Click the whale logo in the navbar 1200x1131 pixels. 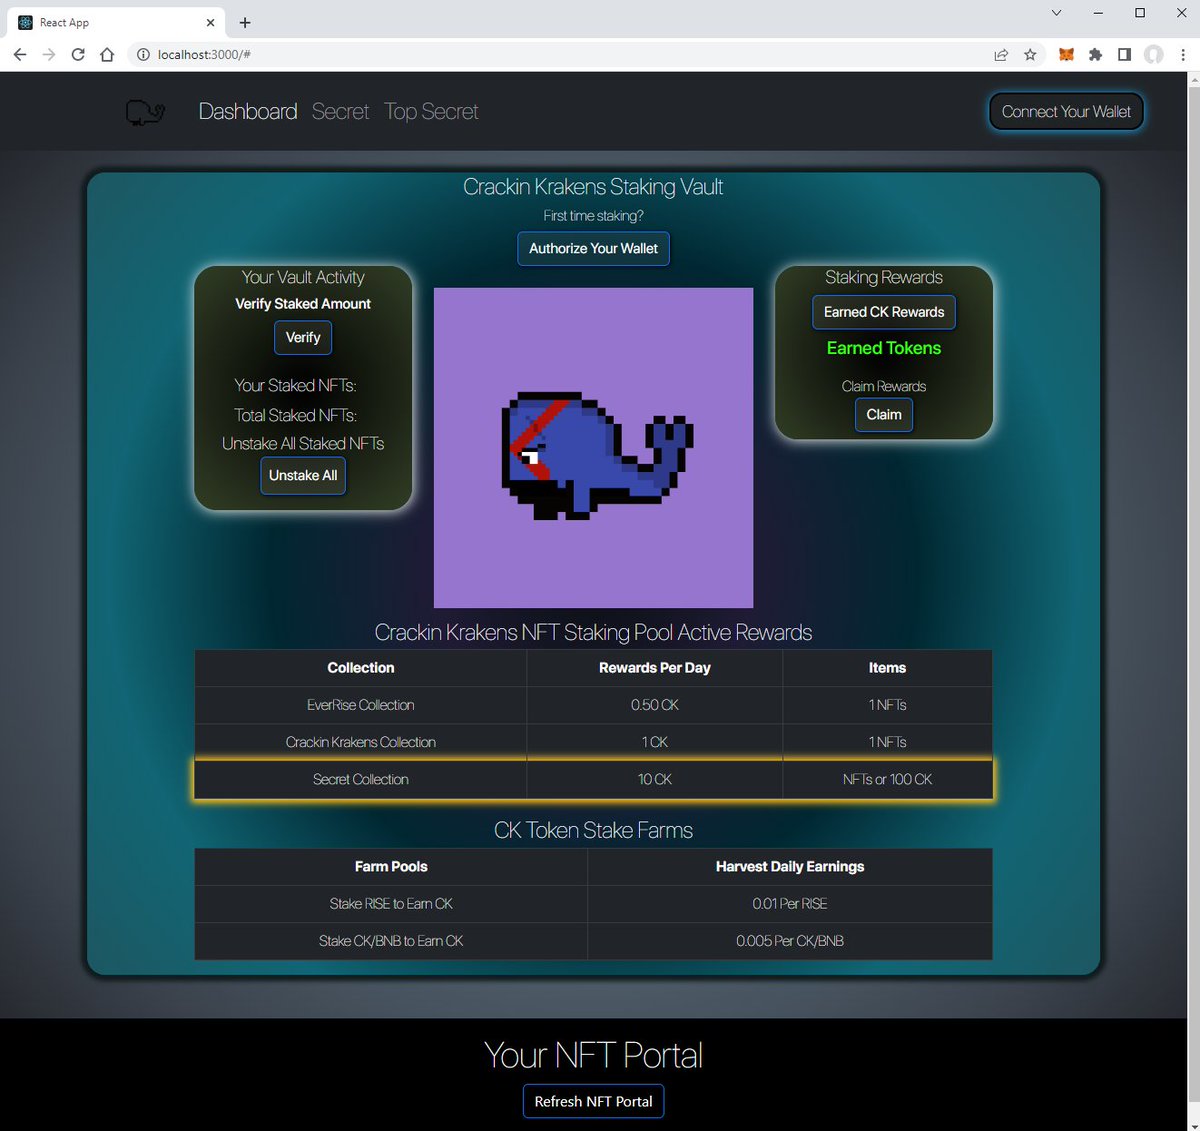[x=143, y=111]
